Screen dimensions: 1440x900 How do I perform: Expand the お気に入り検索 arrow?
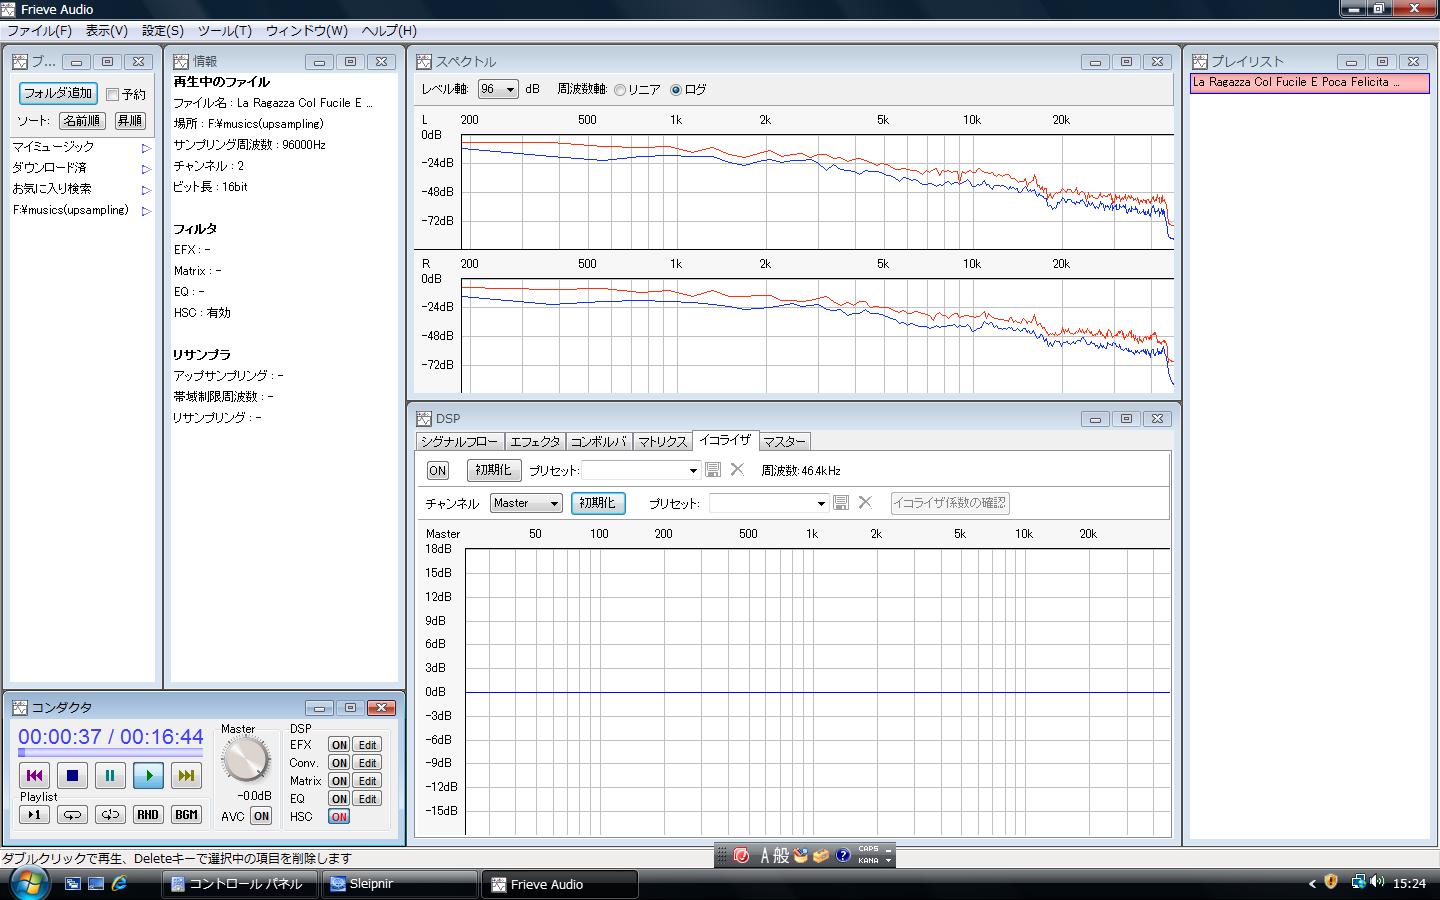tap(146, 190)
